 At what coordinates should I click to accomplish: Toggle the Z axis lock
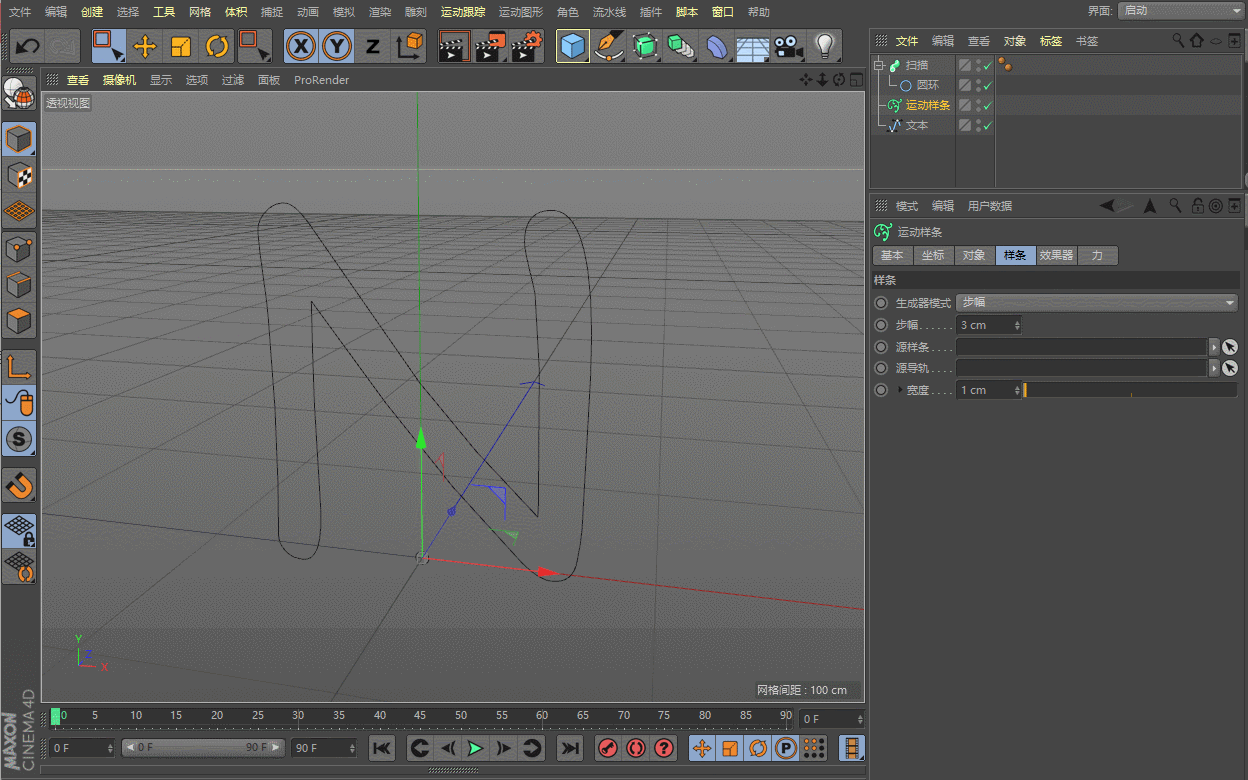[373, 46]
